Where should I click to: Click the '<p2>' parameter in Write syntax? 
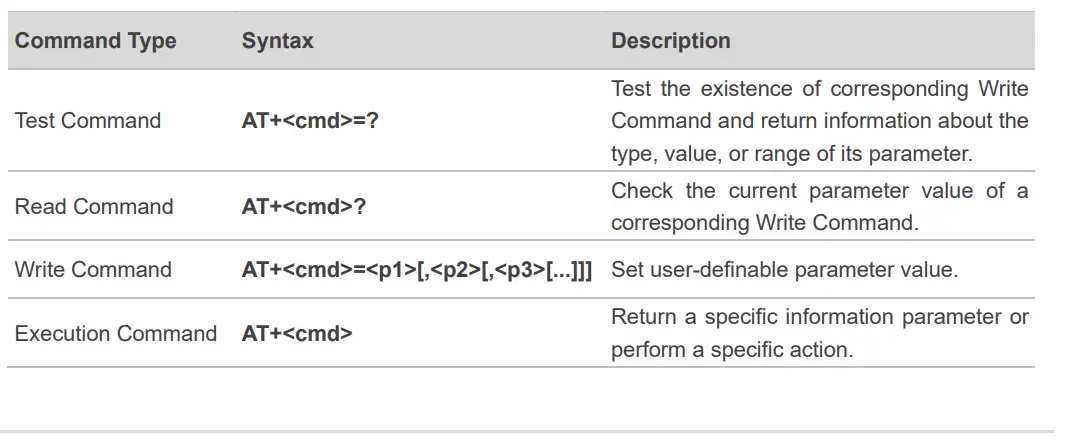pos(458,270)
